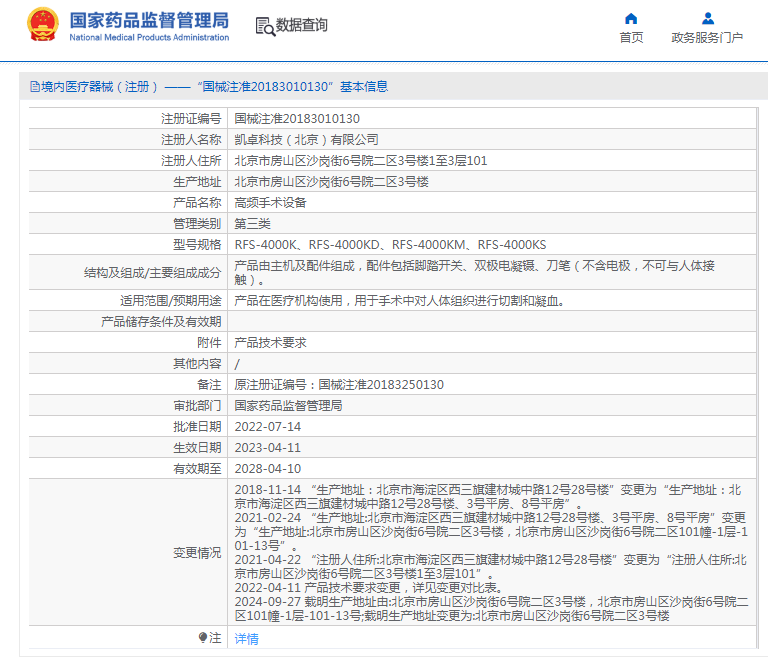Click the 2021-04-22 change record line
The height and width of the screenshot is (665, 768).
[x=491, y=567]
